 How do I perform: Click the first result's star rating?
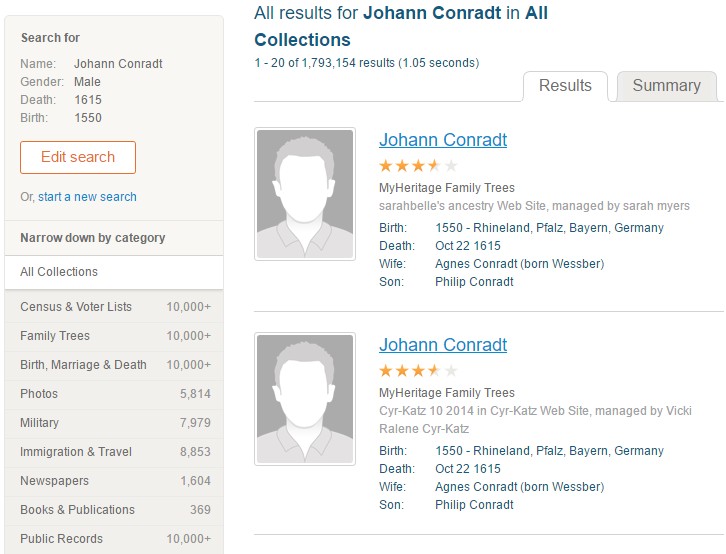coord(418,166)
